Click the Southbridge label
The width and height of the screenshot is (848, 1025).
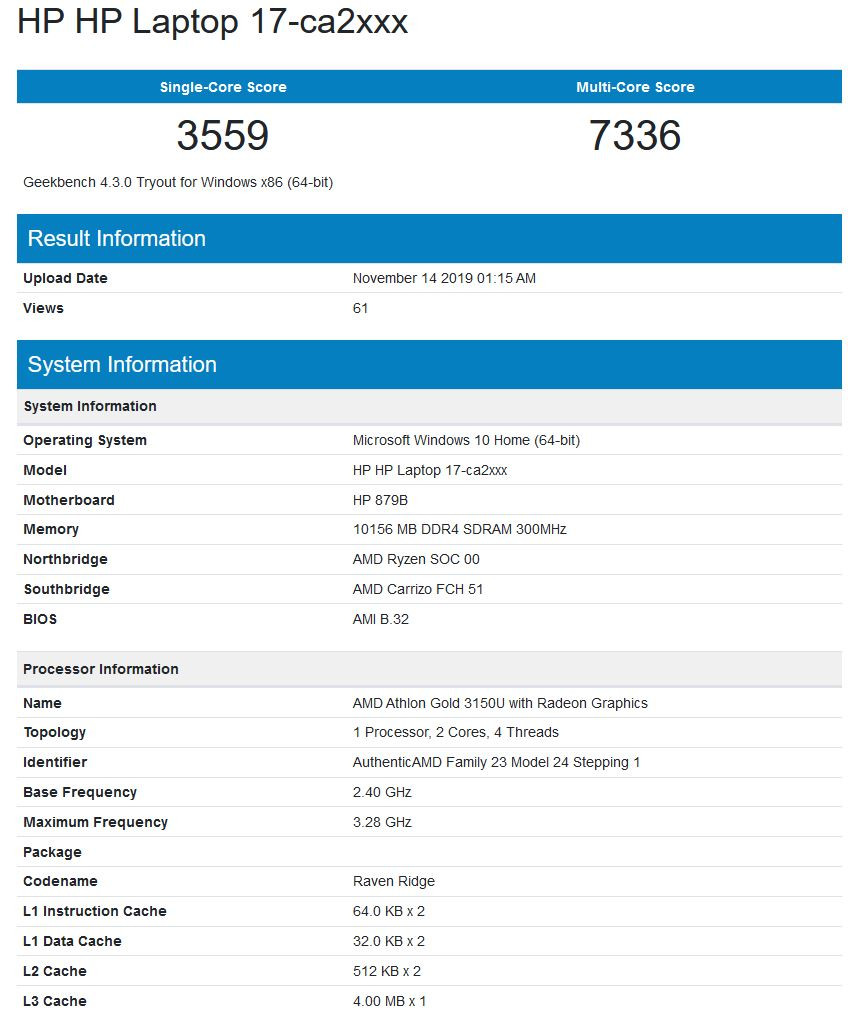pos(67,590)
